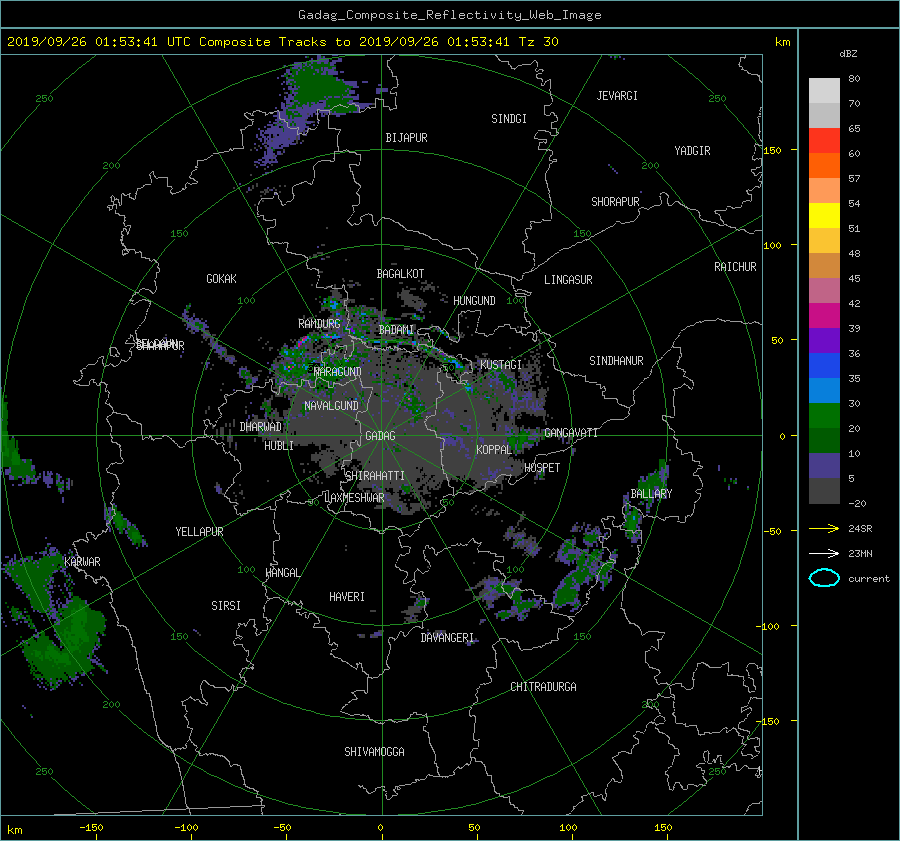900x841 pixels.
Task: Click the yellow 51 dBZ legend swatch
Action: coord(824,216)
